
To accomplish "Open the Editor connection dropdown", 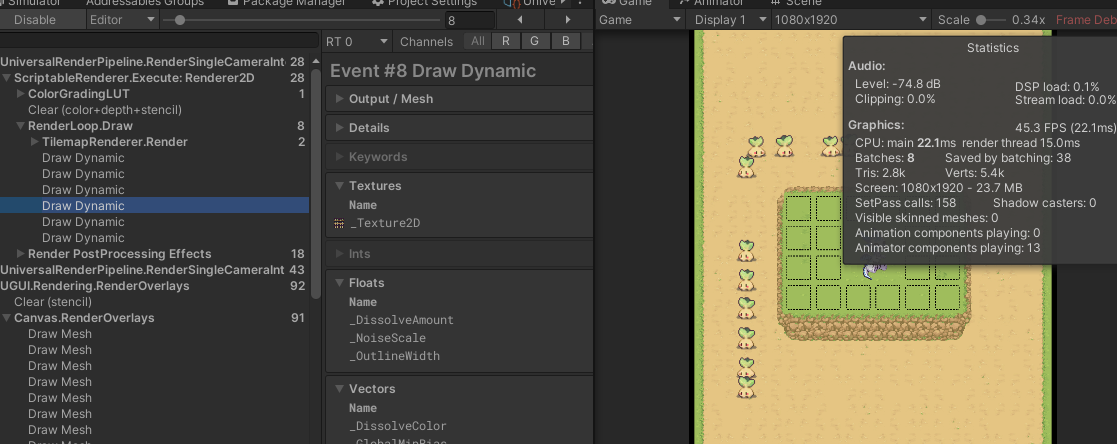I will click(x=123, y=20).
